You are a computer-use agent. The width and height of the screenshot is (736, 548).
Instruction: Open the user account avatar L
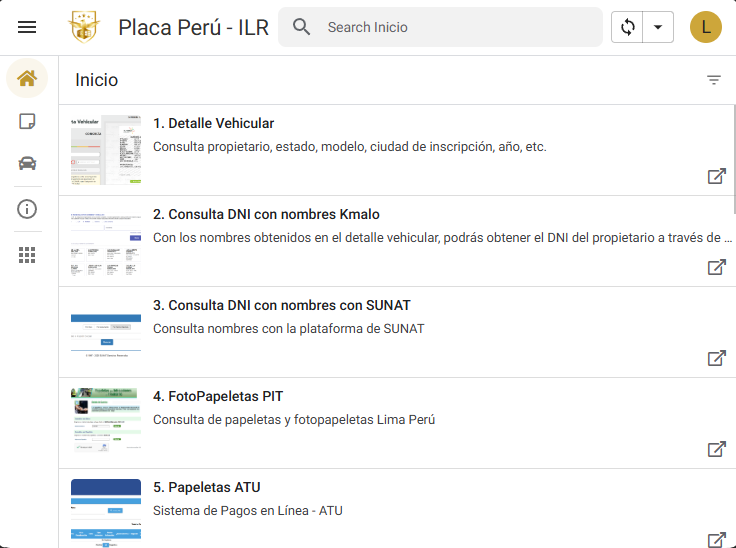click(x=706, y=27)
